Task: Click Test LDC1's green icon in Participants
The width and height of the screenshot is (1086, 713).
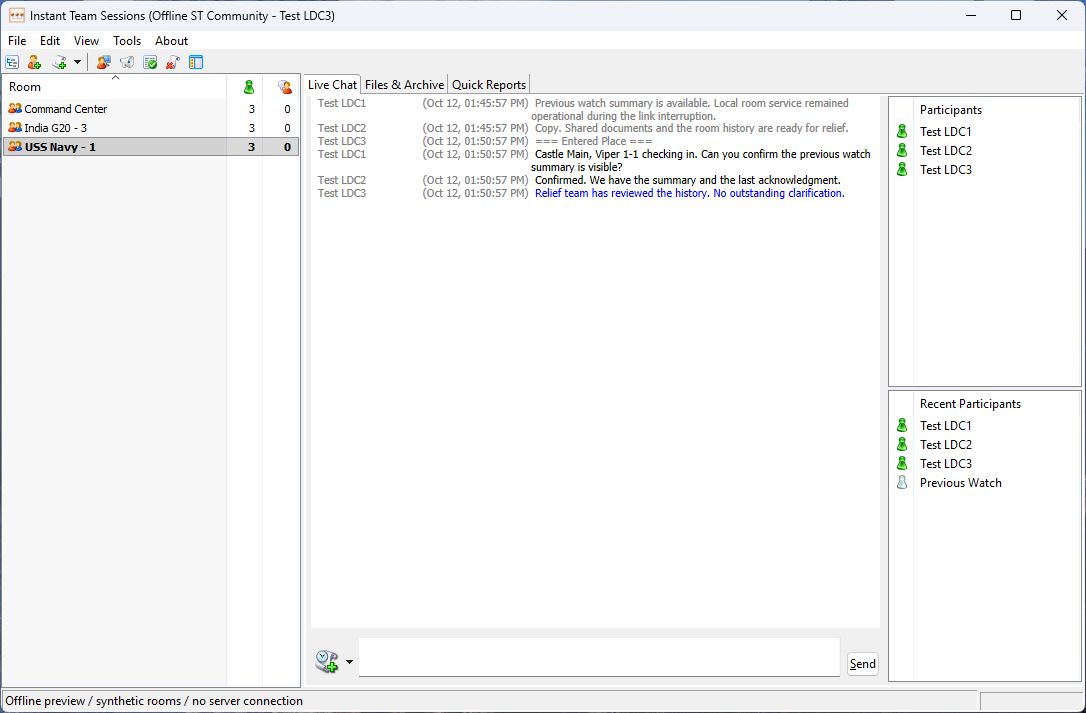Action: [x=902, y=131]
